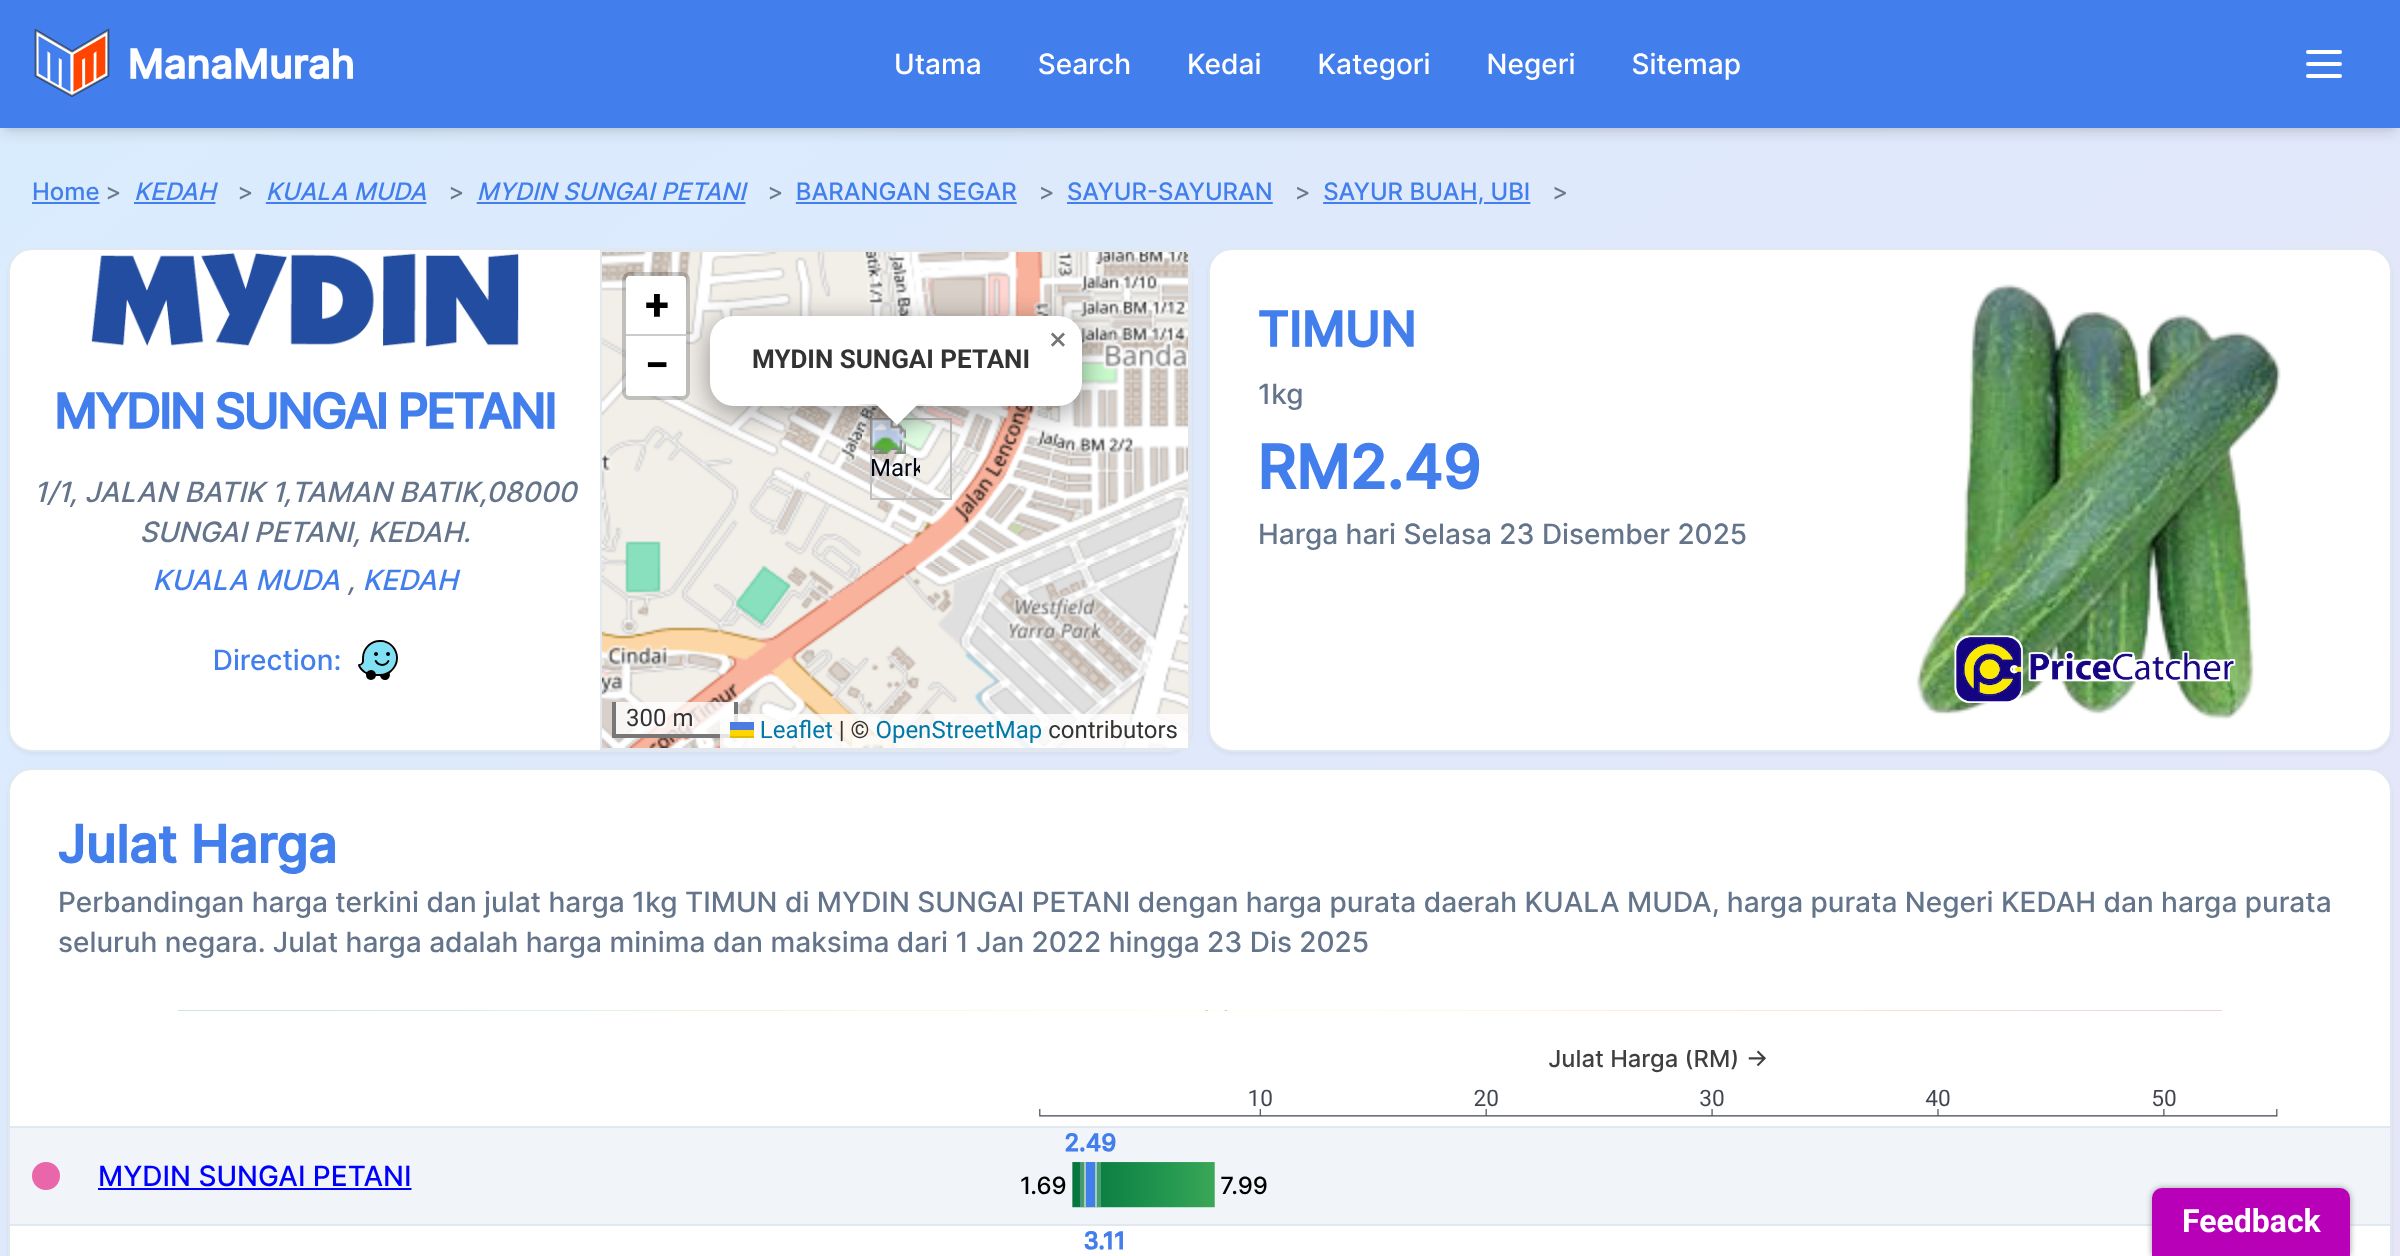Viewport: 2400px width, 1256px height.
Task: Click the ManaMurah logo icon
Action: click(71, 63)
